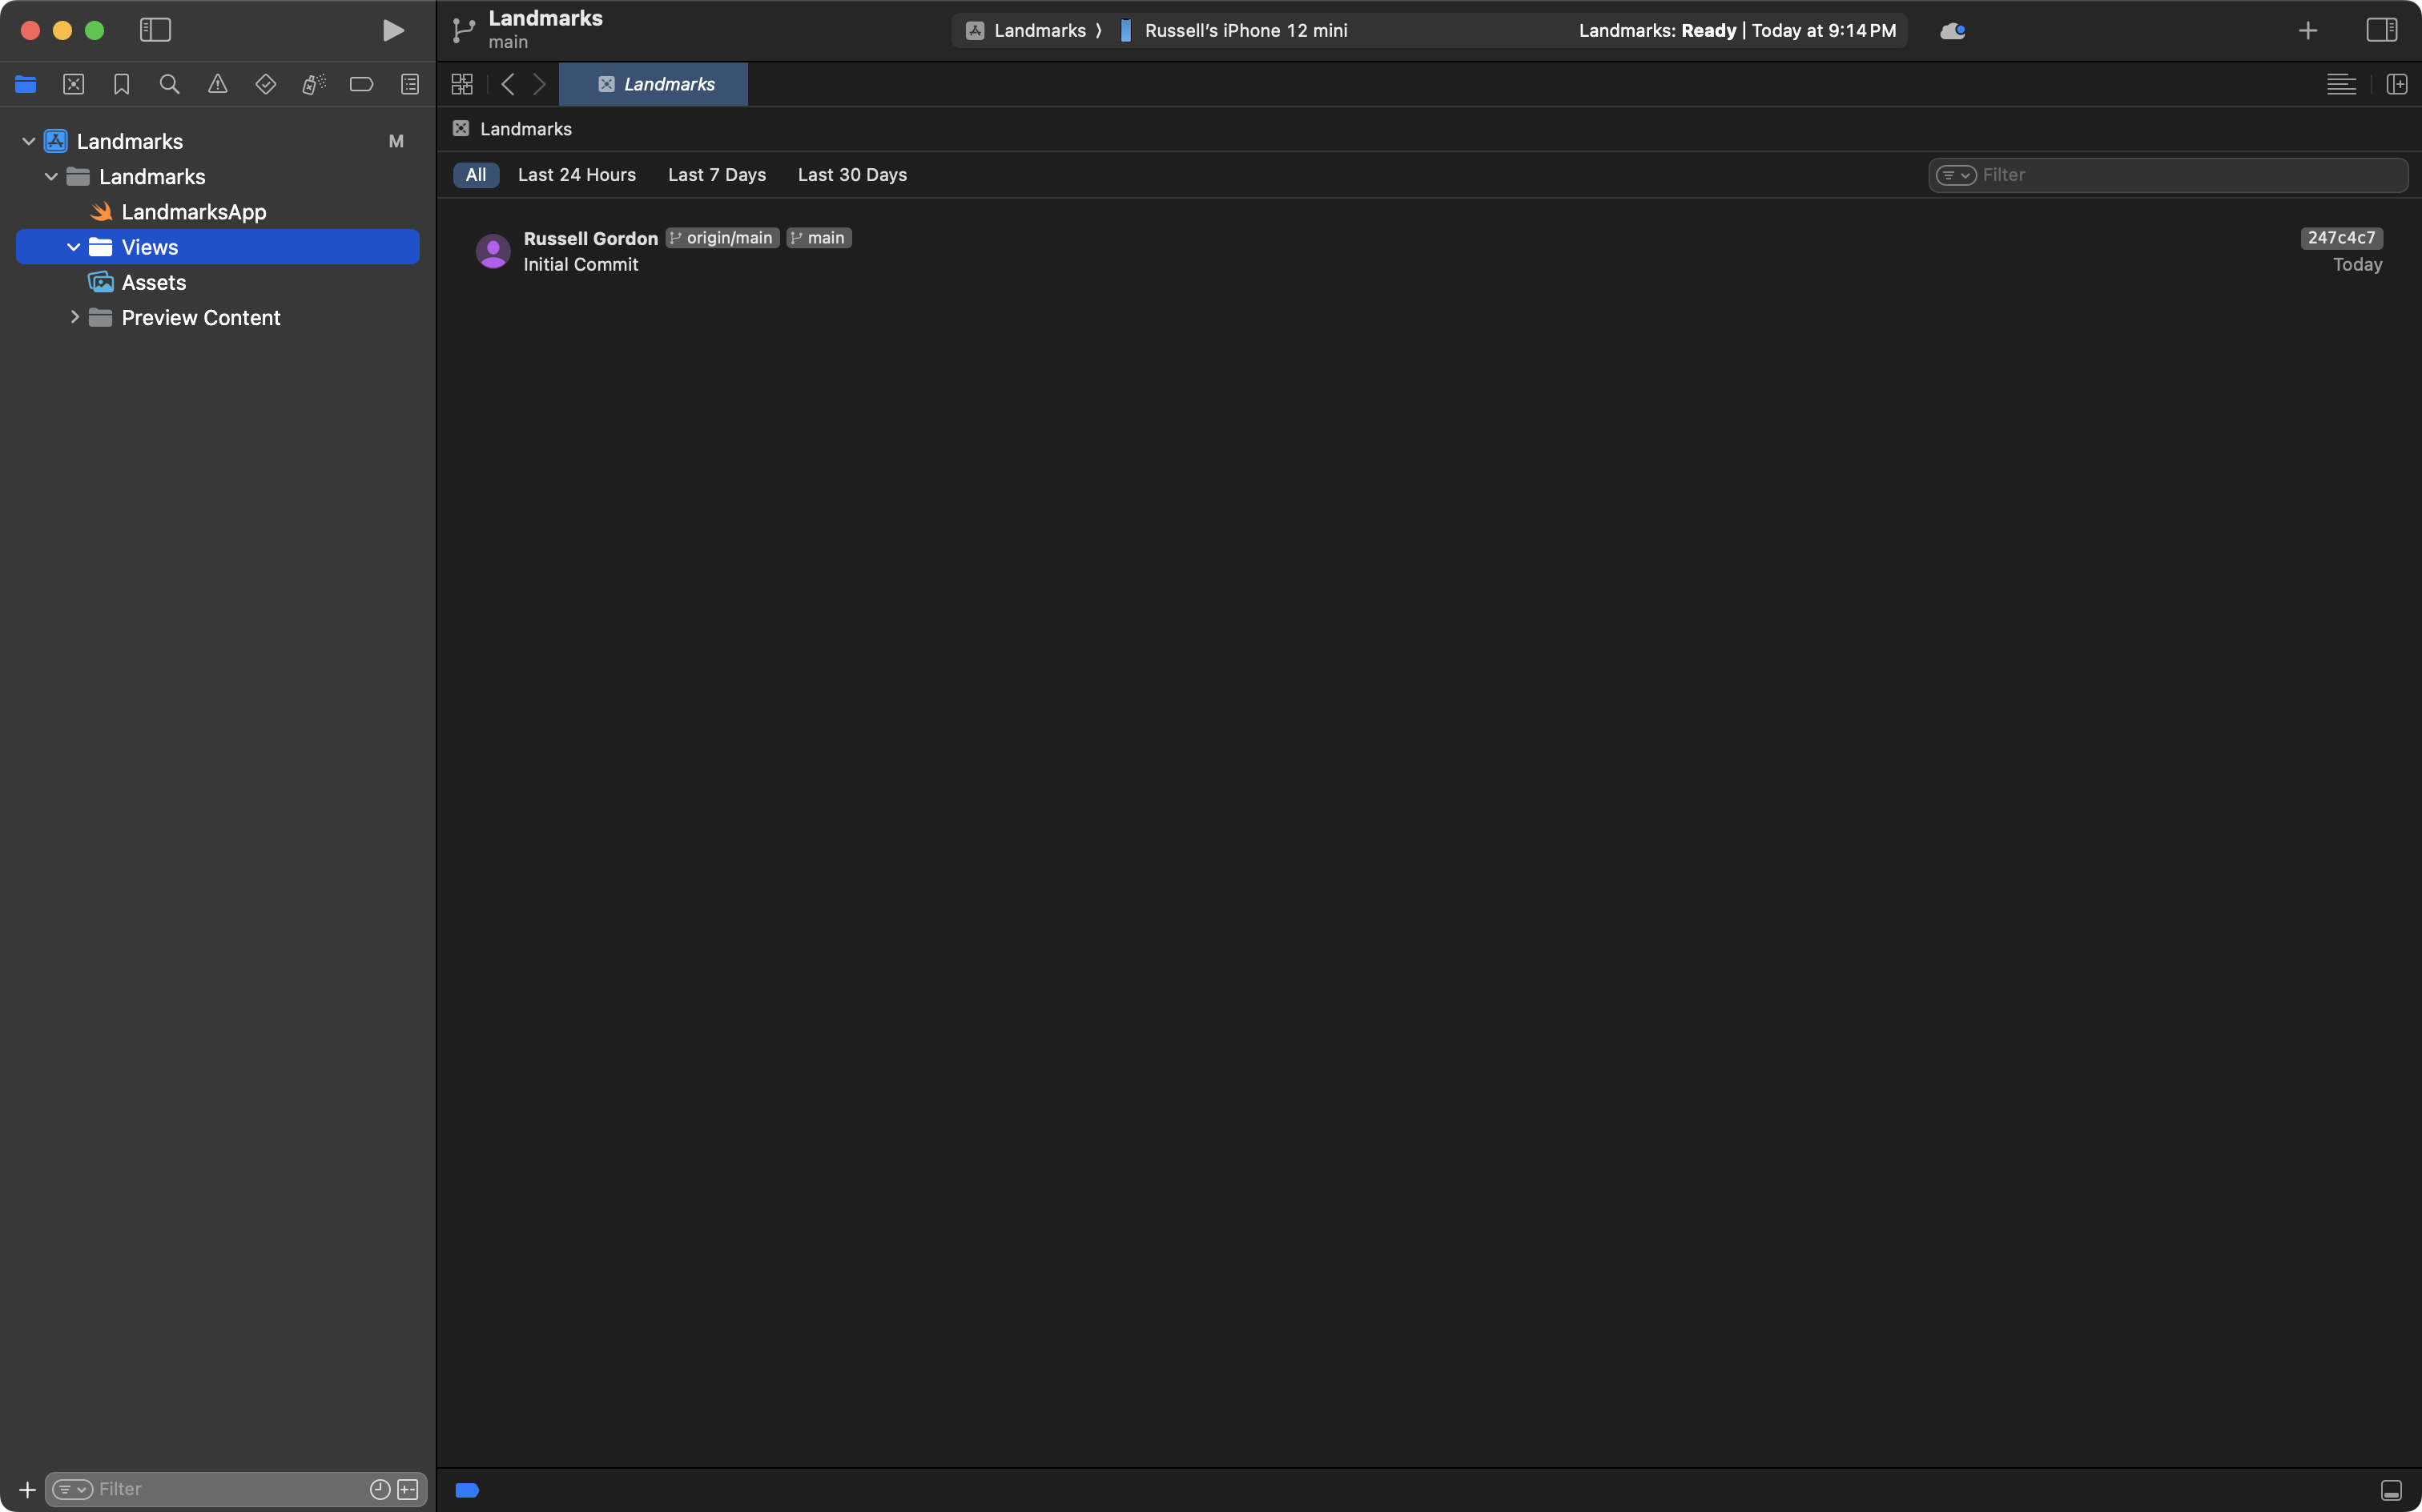Run the app with the Play button
Image resolution: width=2422 pixels, height=1512 pixels.
[393, 30]
